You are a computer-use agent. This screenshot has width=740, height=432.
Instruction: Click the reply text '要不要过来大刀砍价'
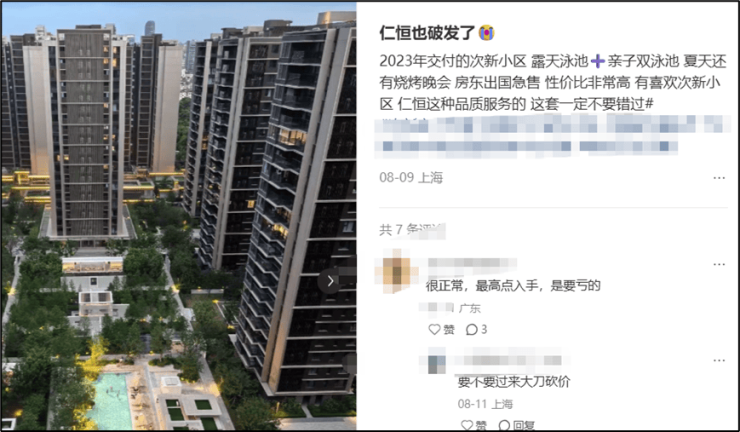(x=514, y=381)
